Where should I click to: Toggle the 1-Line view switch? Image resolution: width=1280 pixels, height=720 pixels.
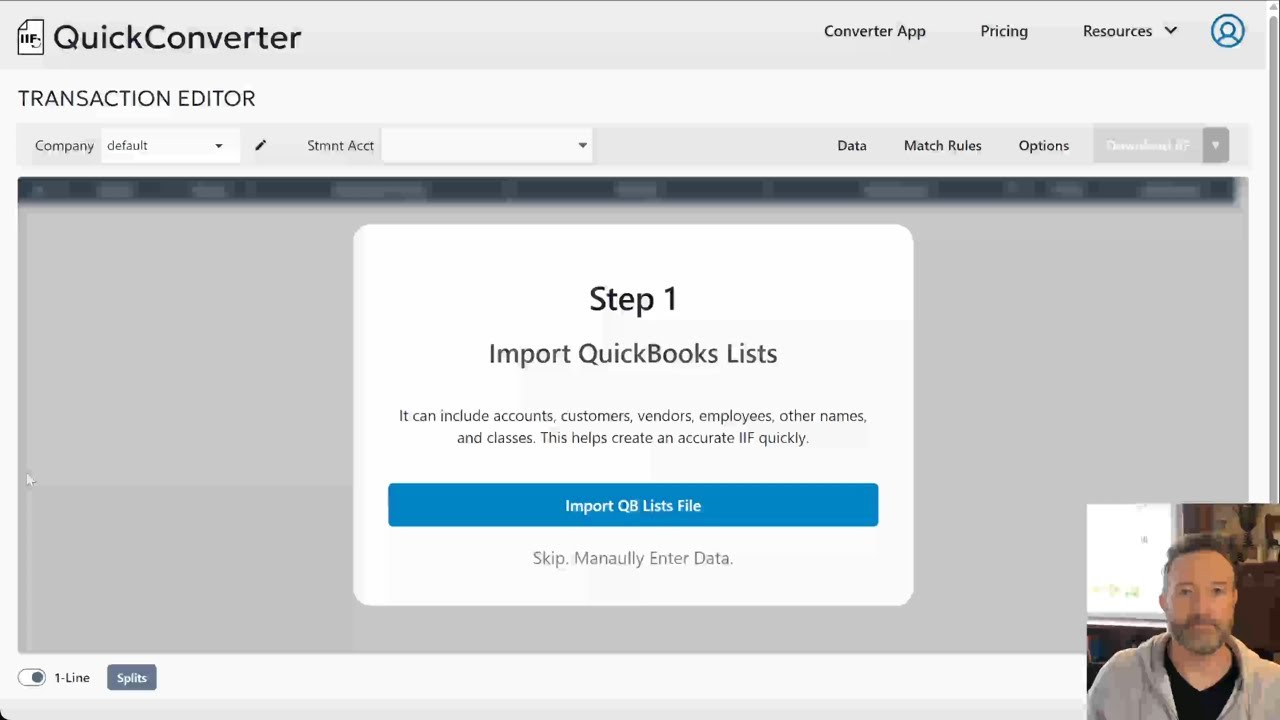(x=33, y=677)
